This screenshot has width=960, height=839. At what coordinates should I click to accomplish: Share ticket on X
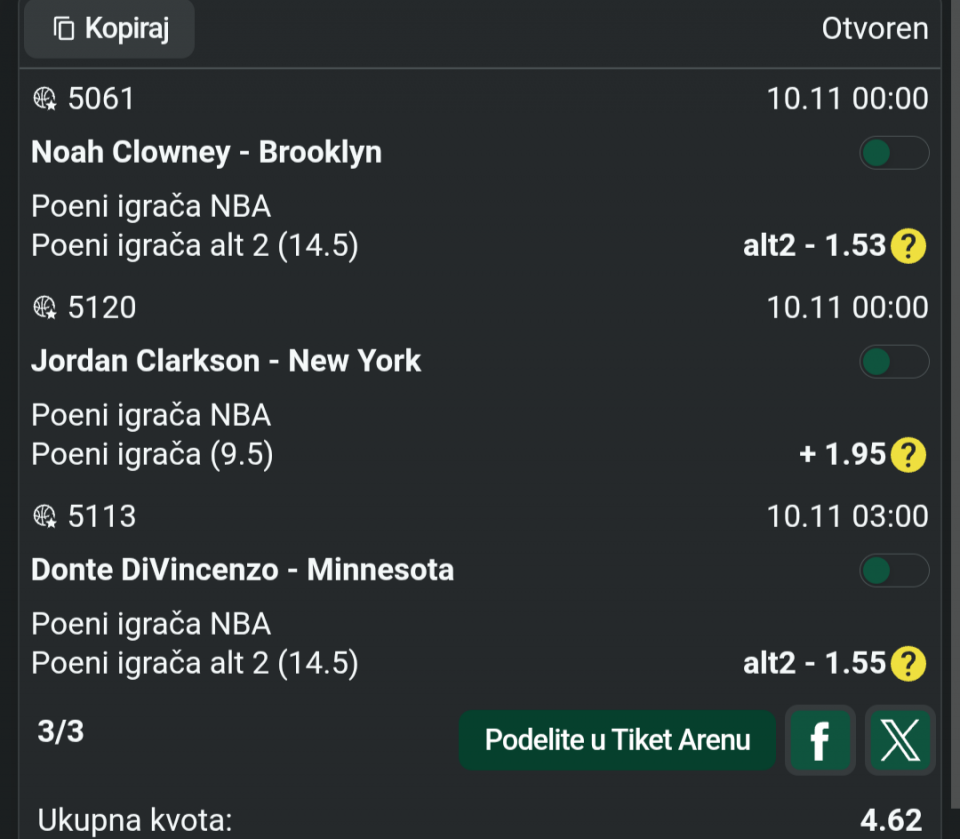coord(900,740)
